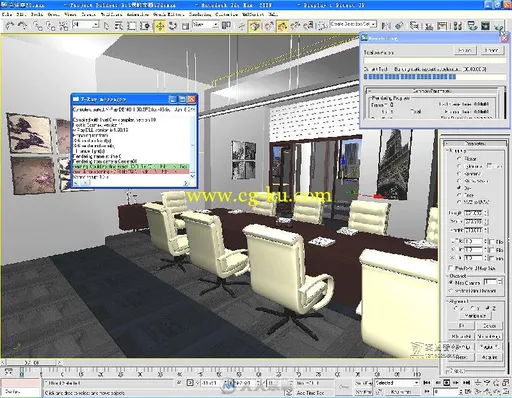Click the Rectangular Selection Region icon

(132, 26)
